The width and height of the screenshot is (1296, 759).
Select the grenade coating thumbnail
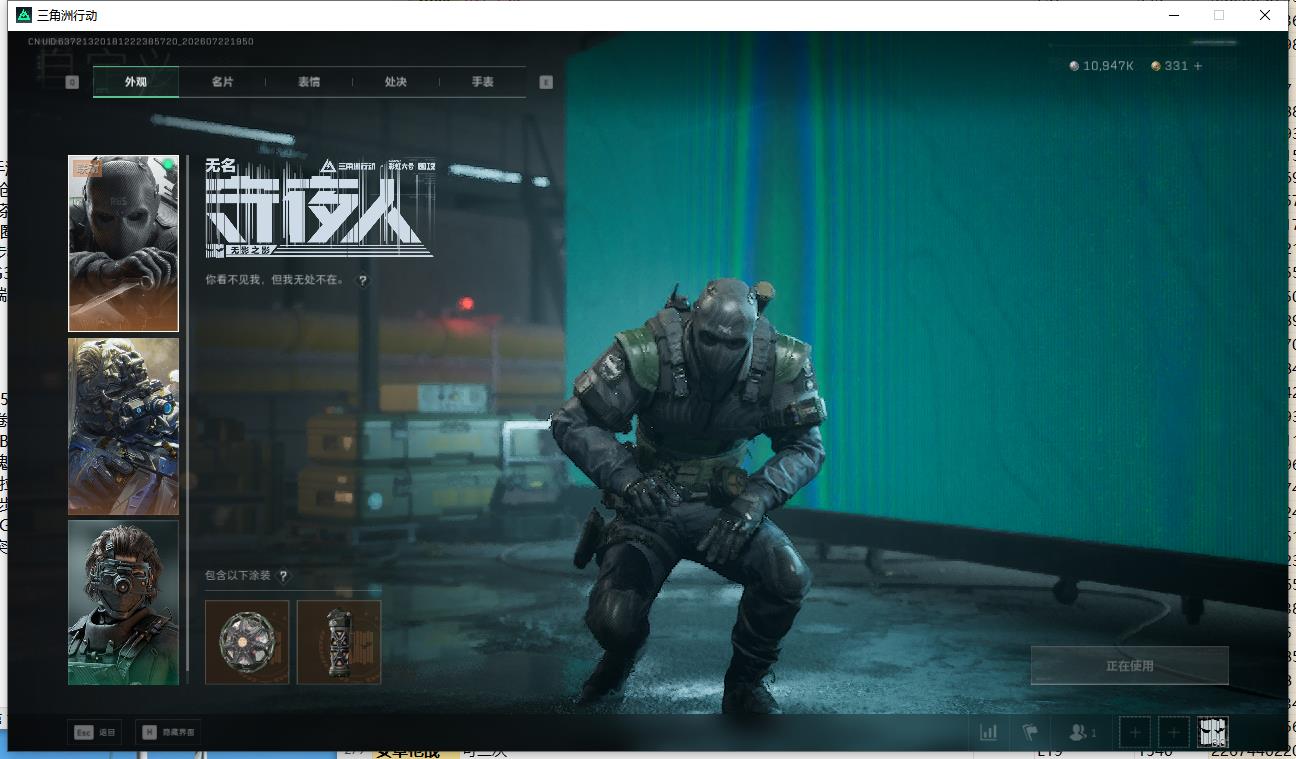339,642
